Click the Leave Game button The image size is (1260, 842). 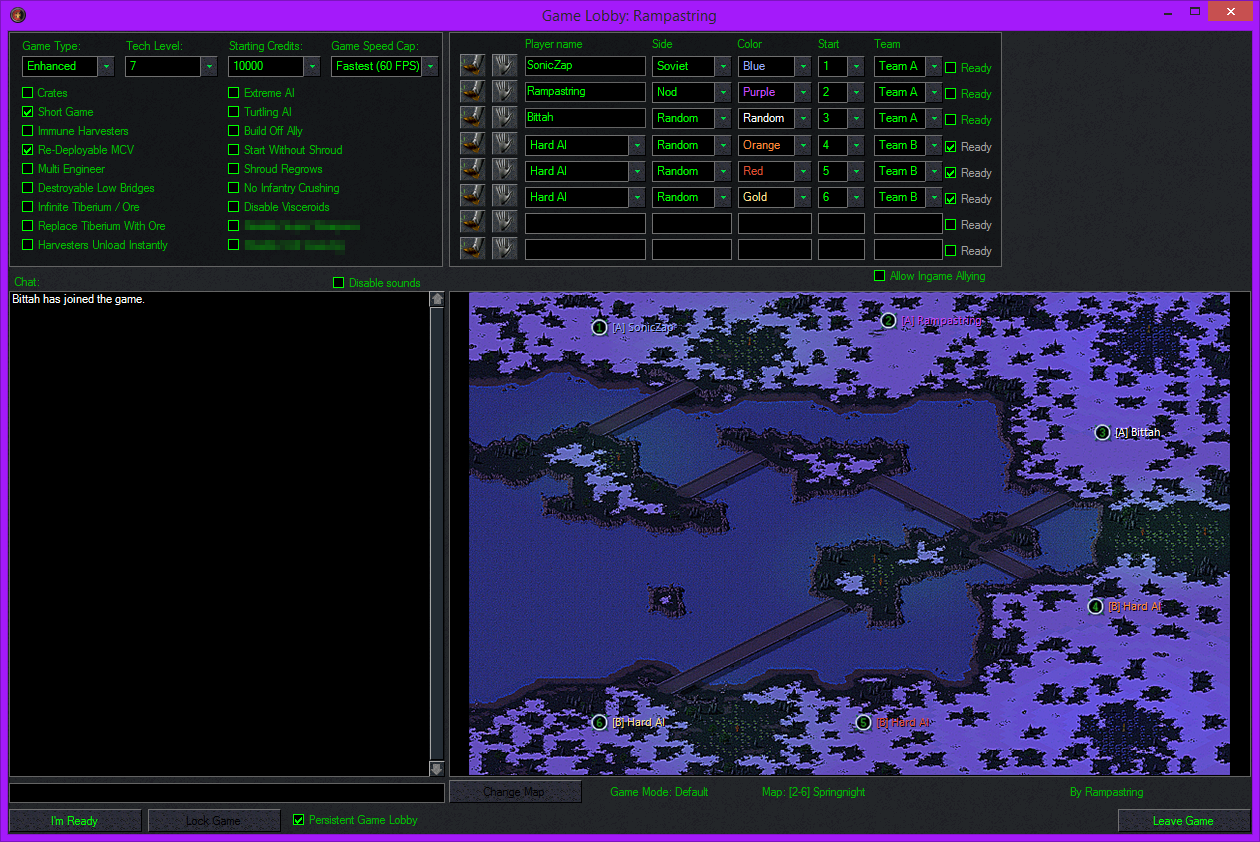[1183, 821]
